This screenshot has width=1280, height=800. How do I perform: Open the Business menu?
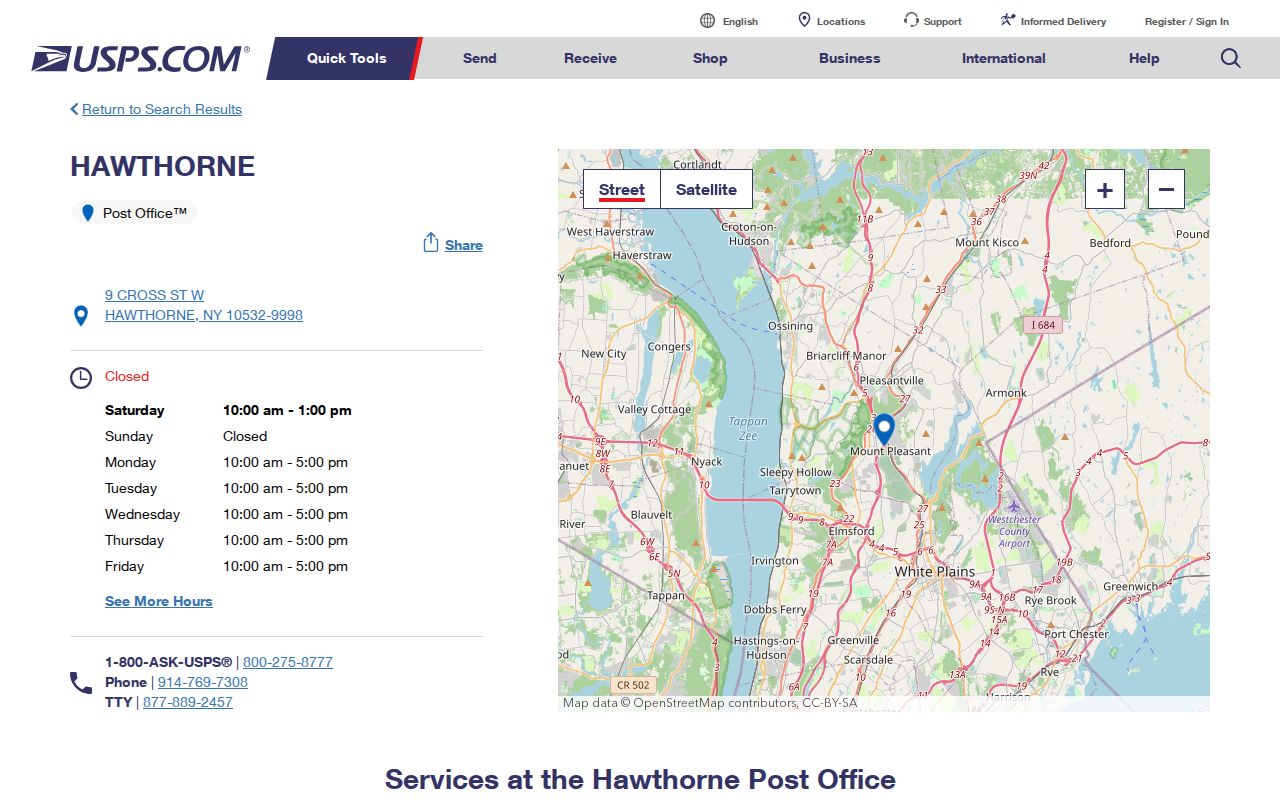tap(850, 58)
